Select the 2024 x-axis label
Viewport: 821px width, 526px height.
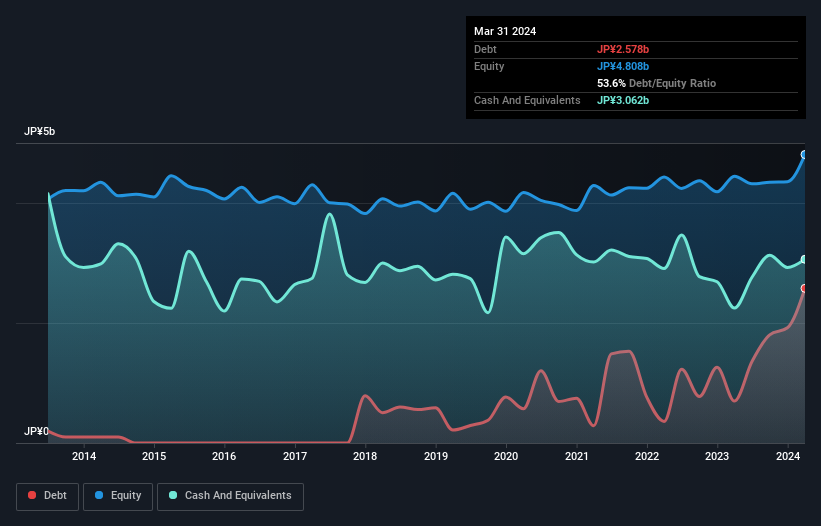[x=788, y=456]
